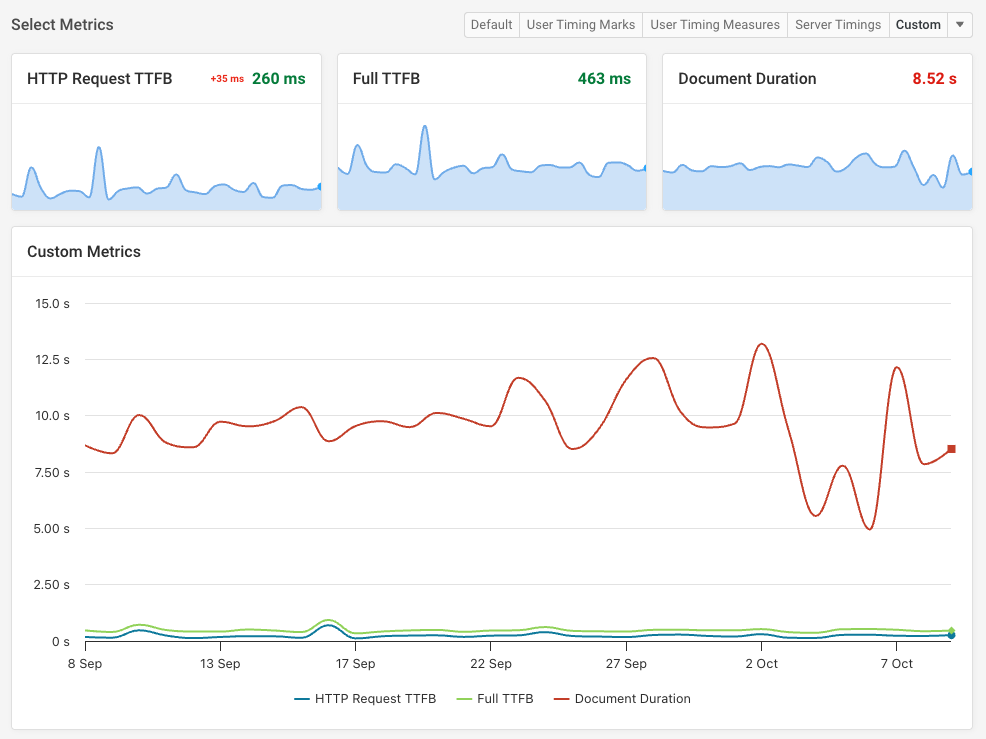Click the 12.5 s y-axis label

52,360
